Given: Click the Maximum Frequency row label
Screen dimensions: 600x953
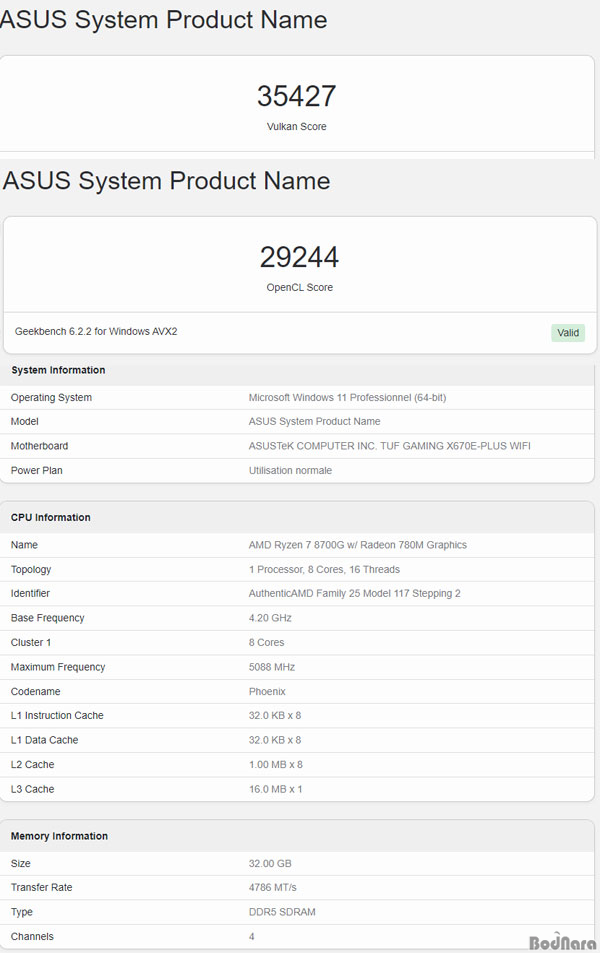Looking at the screenshot, I should [x=58, y=667].
